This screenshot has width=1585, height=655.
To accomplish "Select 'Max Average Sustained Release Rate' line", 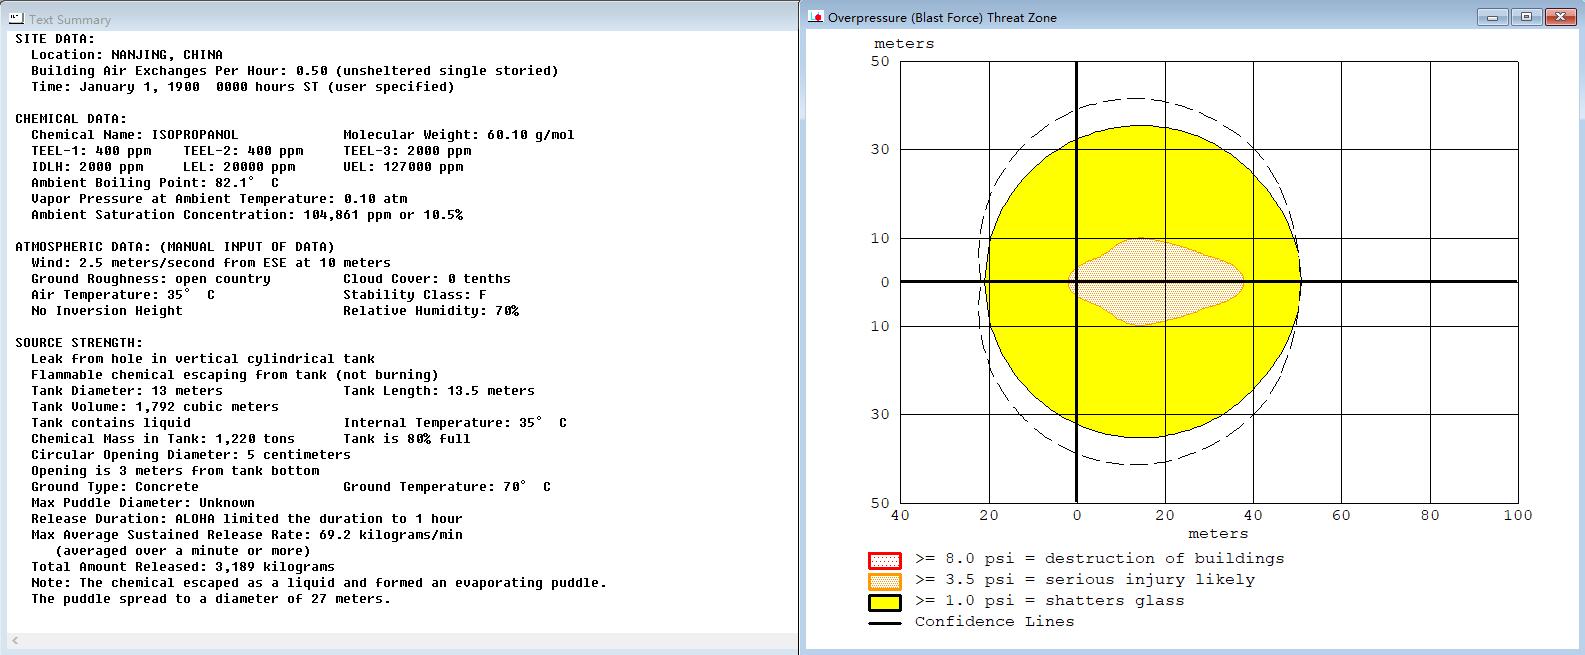I will coord(247,535).
